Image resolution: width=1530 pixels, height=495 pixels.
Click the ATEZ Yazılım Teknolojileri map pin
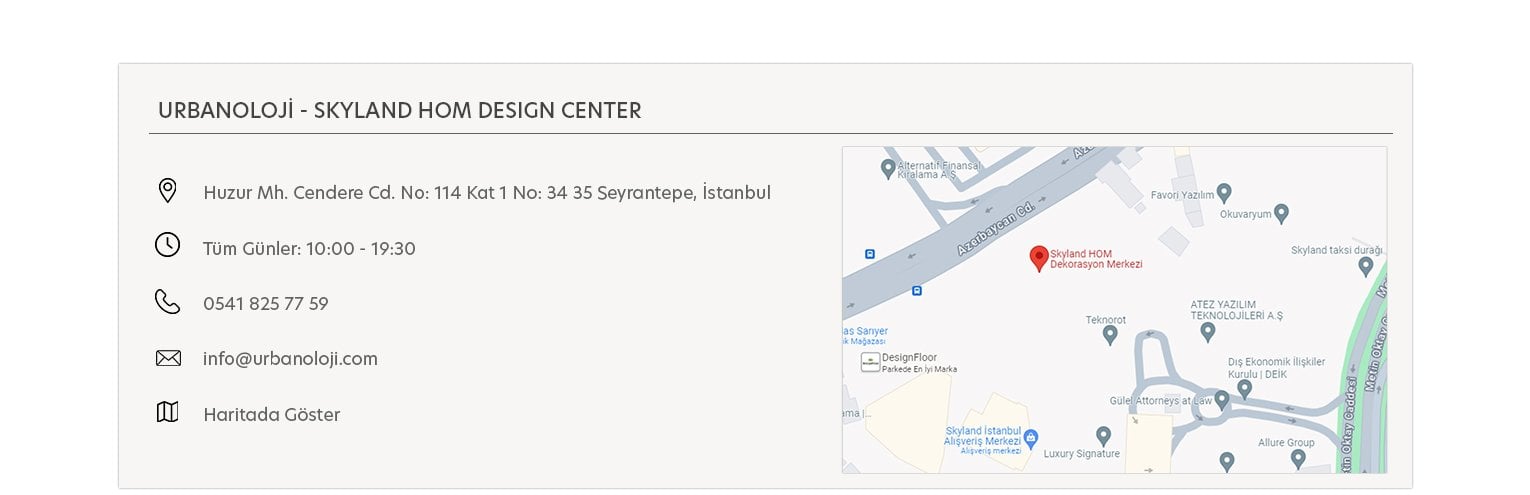(1208, 332)
